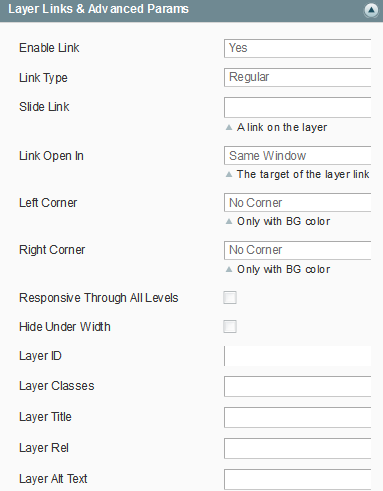The width and height of the screenshot is (383, 491).
Task: Open the Right Corner dropdown
Action: [x=297, y=250]
